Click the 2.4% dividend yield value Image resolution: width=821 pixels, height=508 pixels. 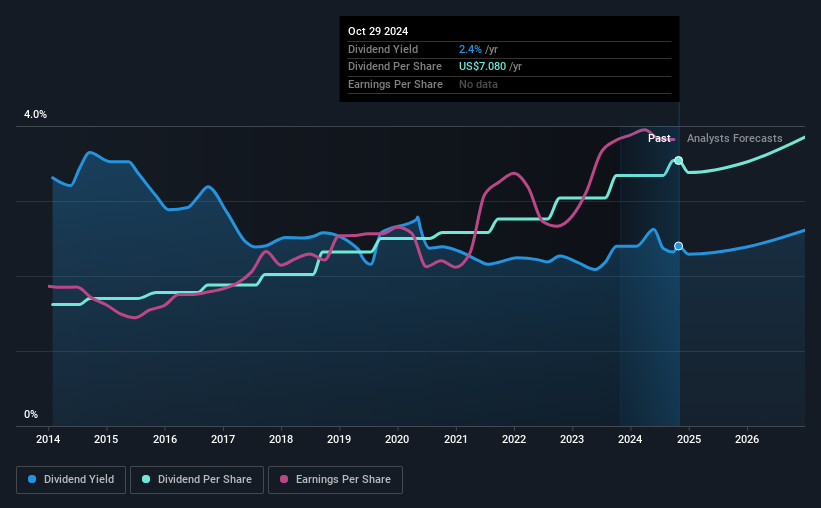pos(470,49)
